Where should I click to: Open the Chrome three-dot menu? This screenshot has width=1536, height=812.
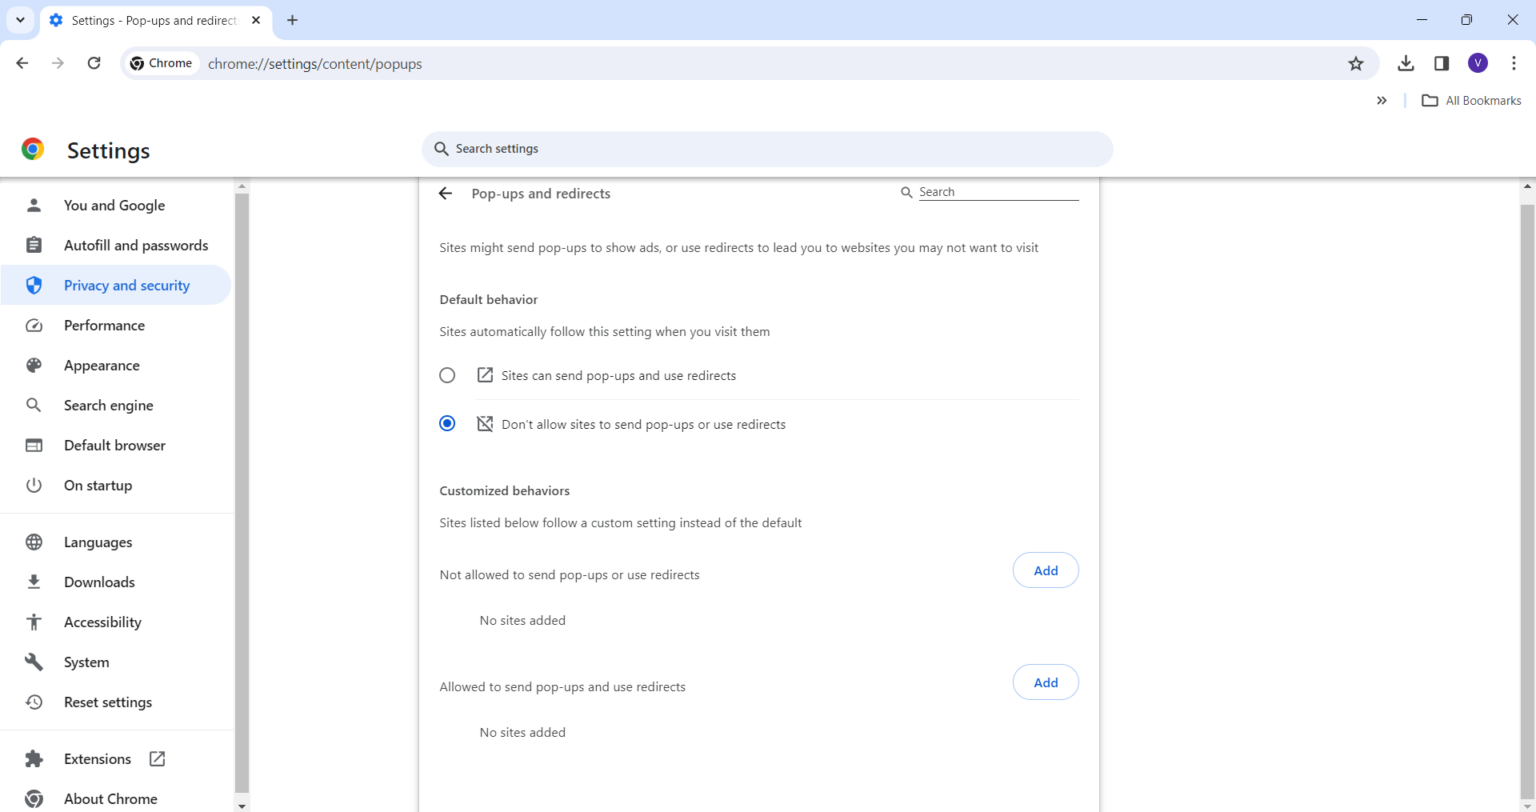click(1514, 63)
